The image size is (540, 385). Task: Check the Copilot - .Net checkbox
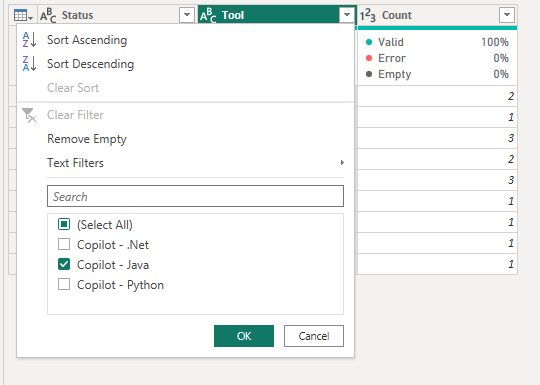pos(64,244)
